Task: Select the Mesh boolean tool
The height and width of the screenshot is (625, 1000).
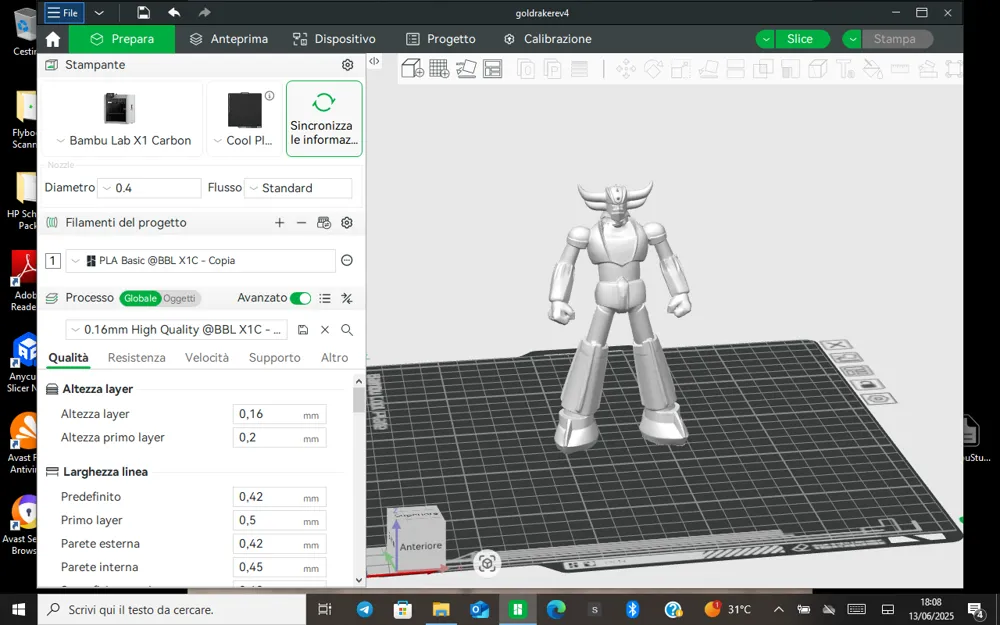Action: (763, 69)
